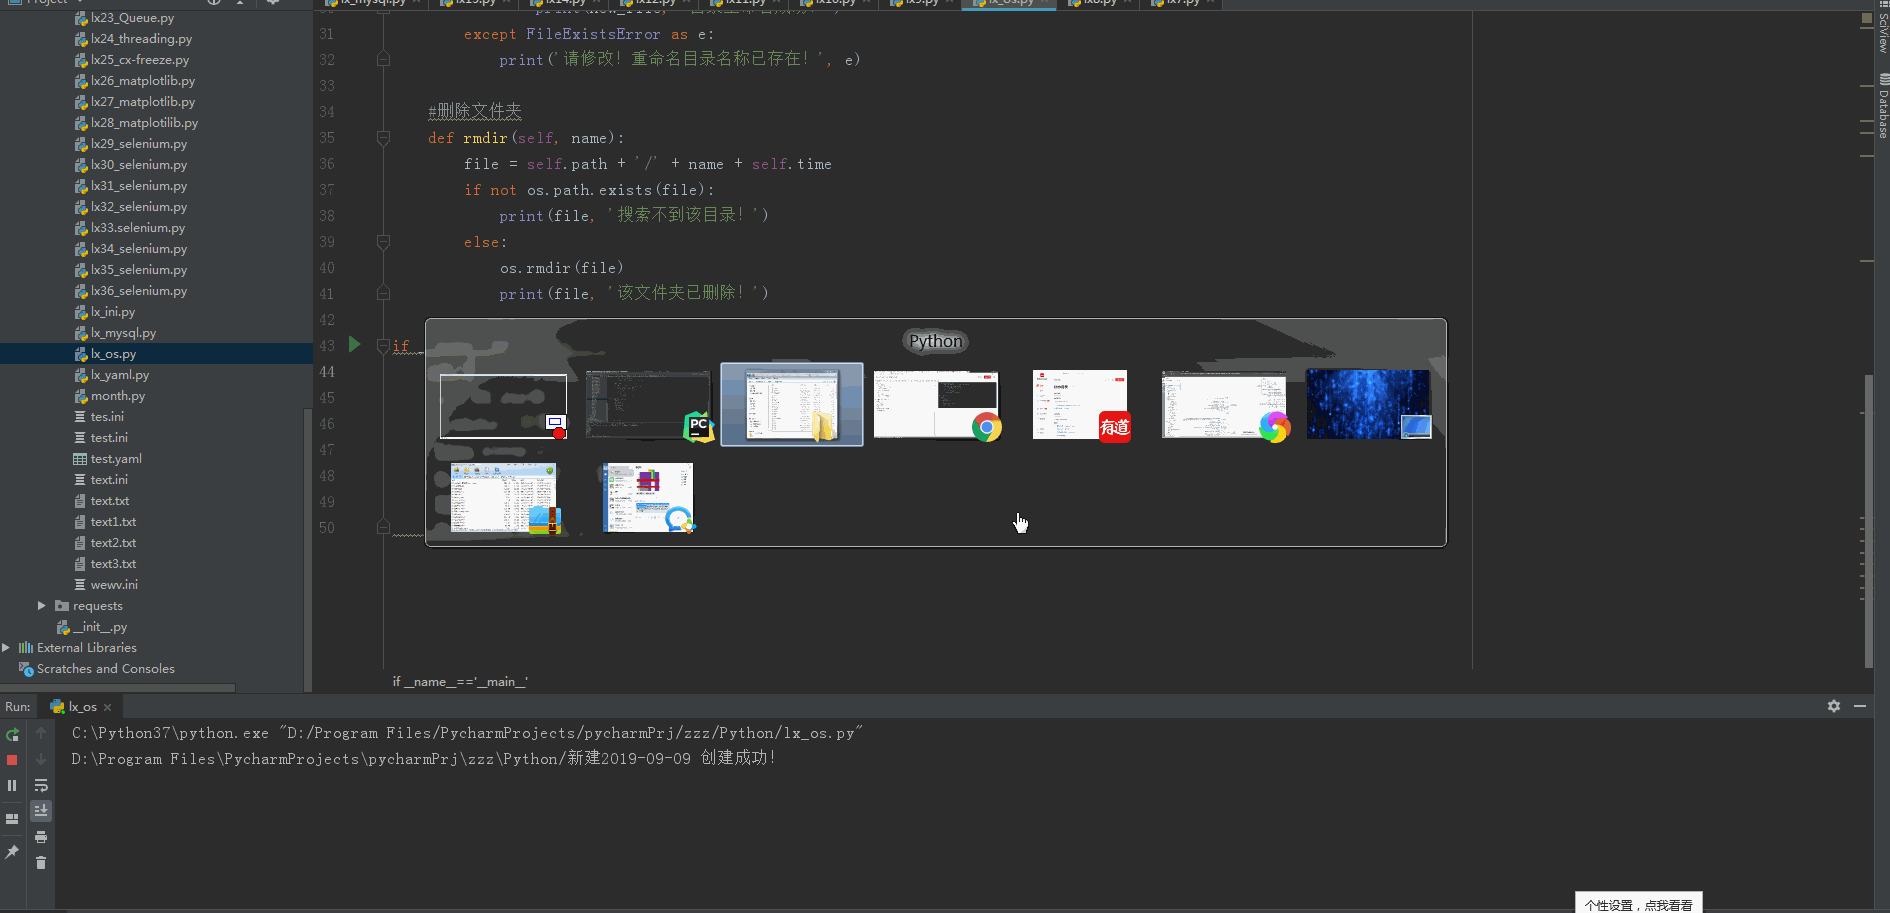The height and width of the screenshot is (913, 1890).
Task: Click the editor vertical scrollbar
Action: tap(1868, 520)
